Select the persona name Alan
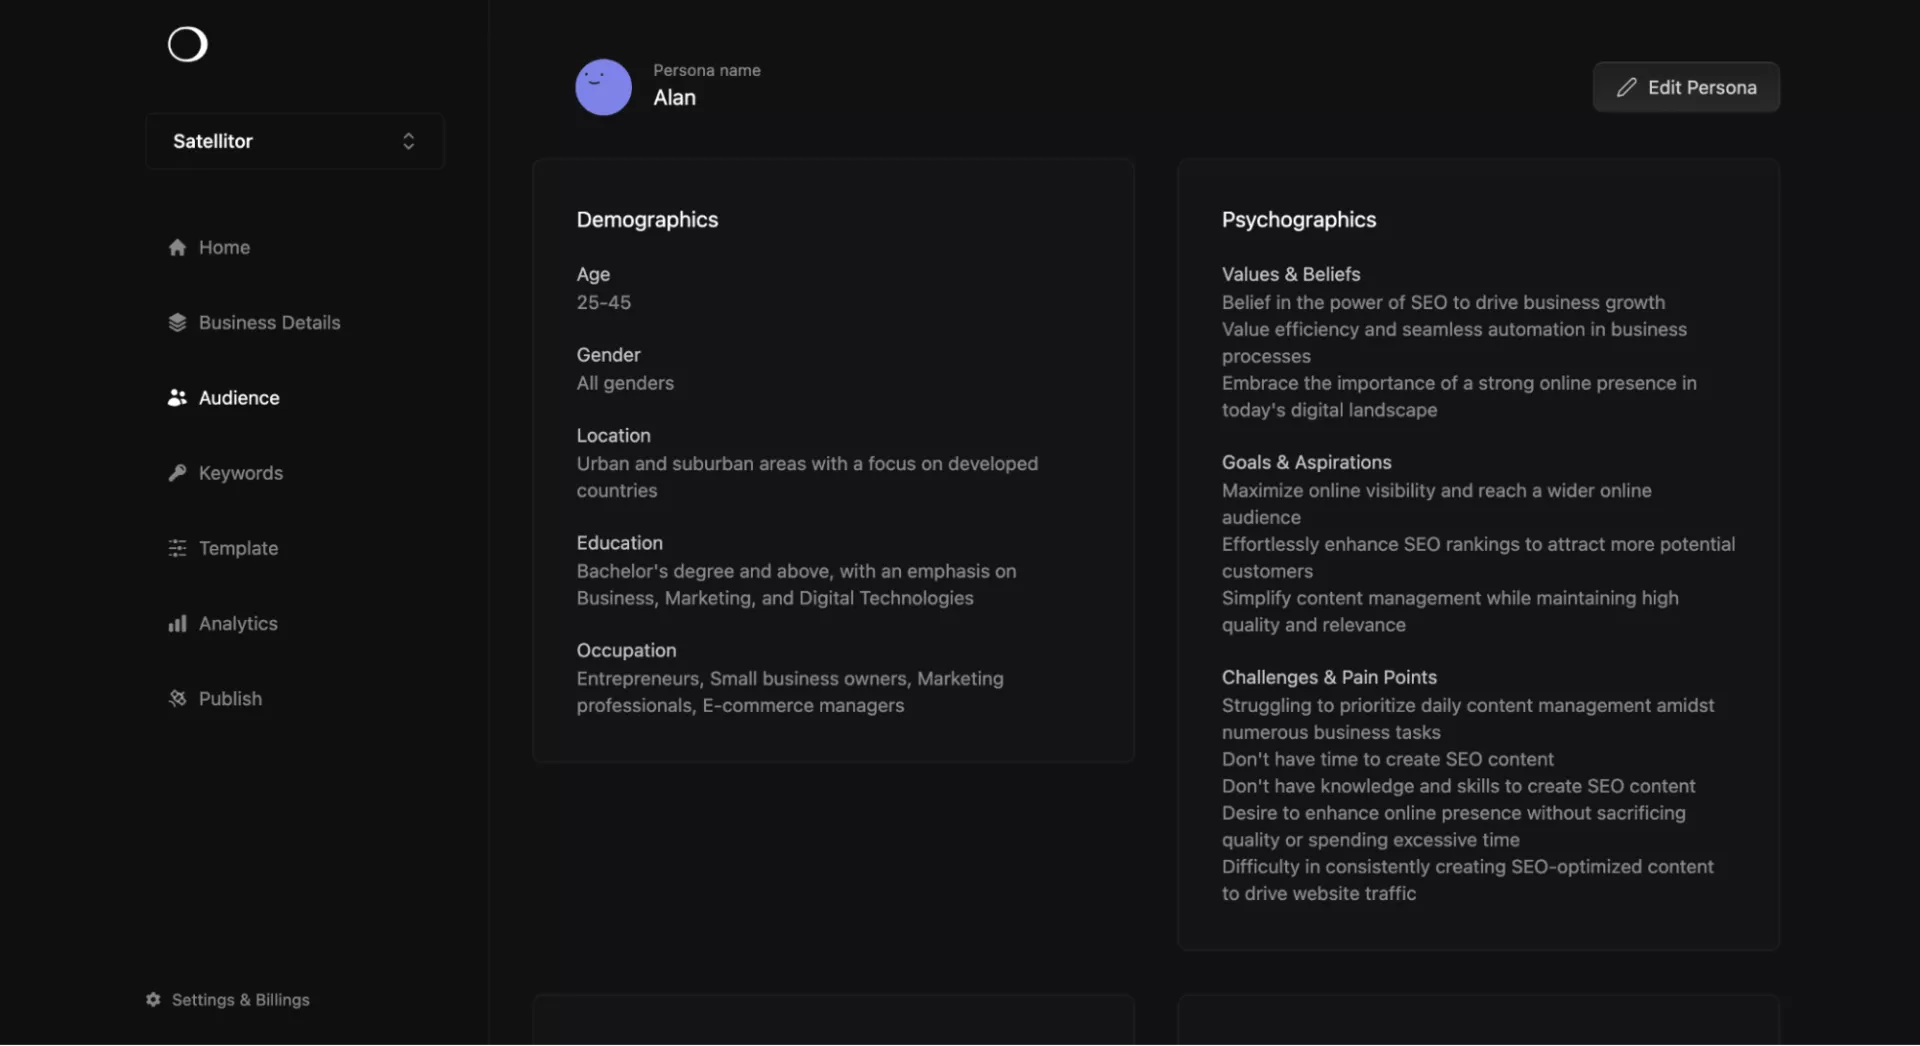Viewport: 1920px width, 1046px height. (x=675, y=98)
